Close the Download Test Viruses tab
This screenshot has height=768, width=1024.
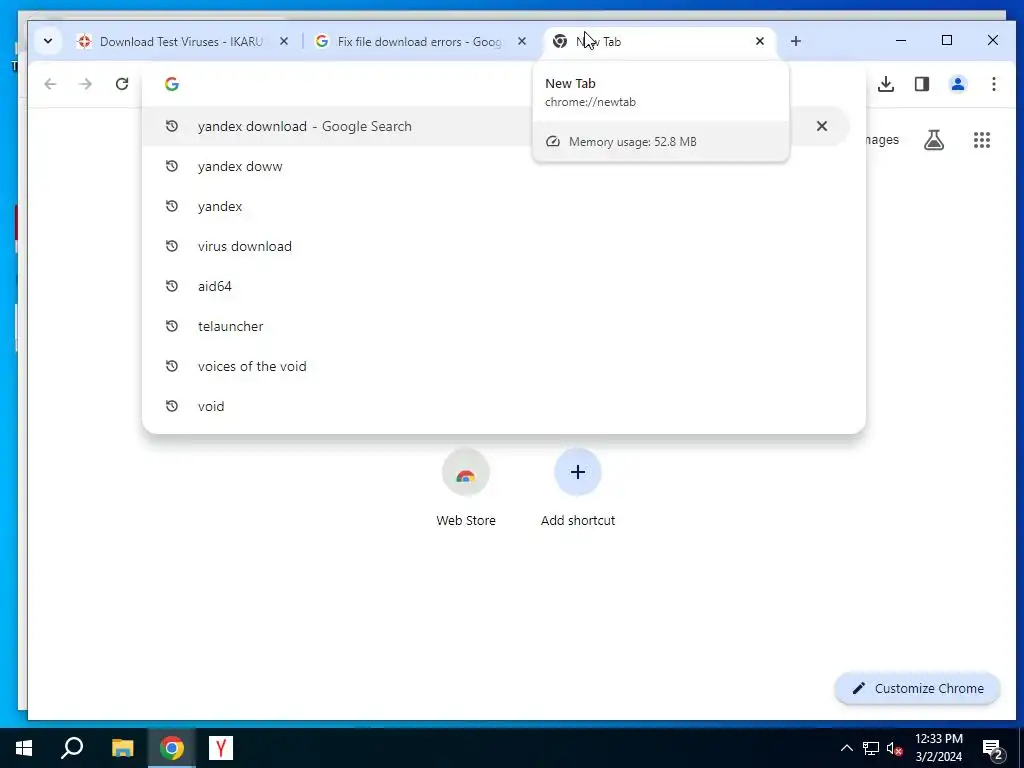click(283, 41)
